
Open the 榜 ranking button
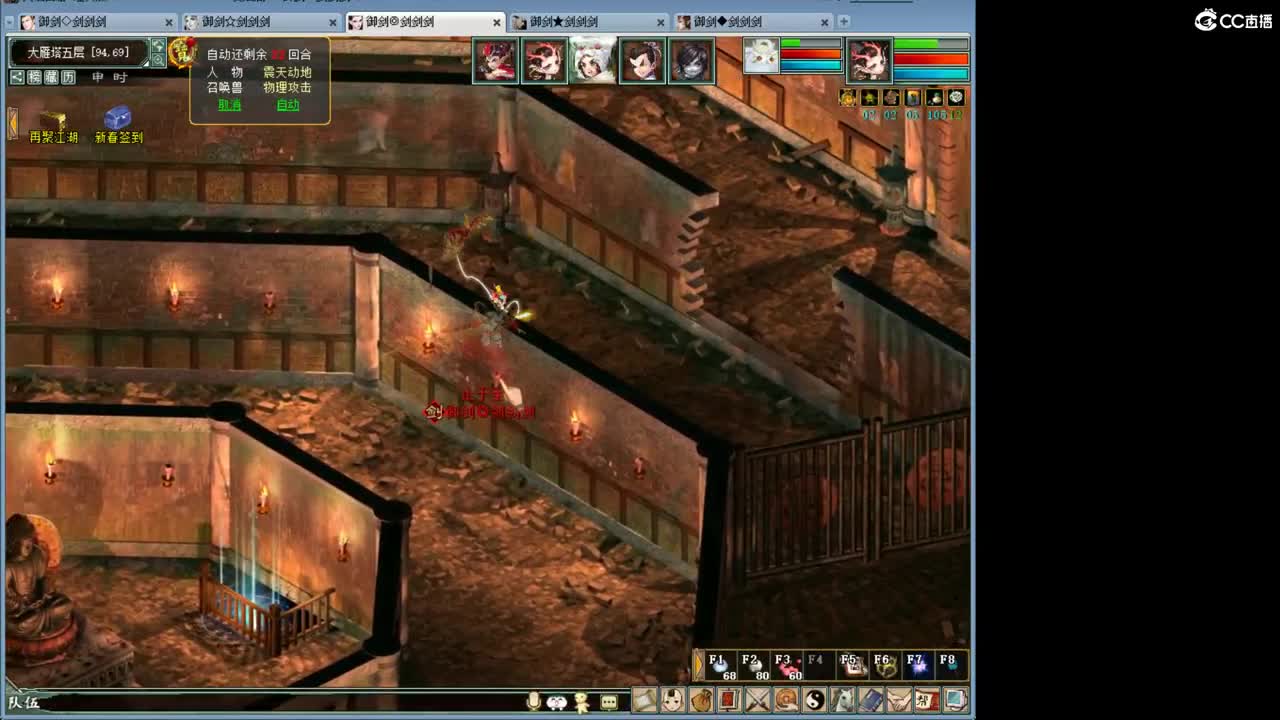coord(34,77)
